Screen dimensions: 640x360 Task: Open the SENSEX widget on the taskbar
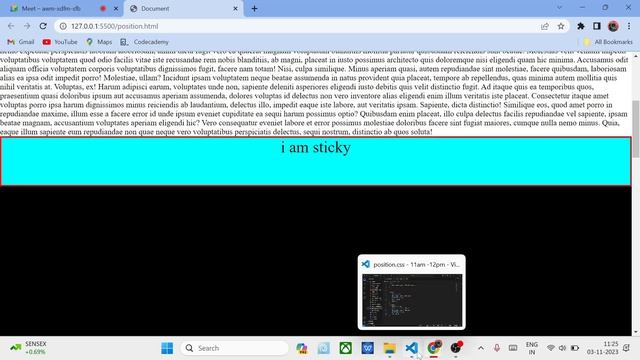(x=29, y=348)
